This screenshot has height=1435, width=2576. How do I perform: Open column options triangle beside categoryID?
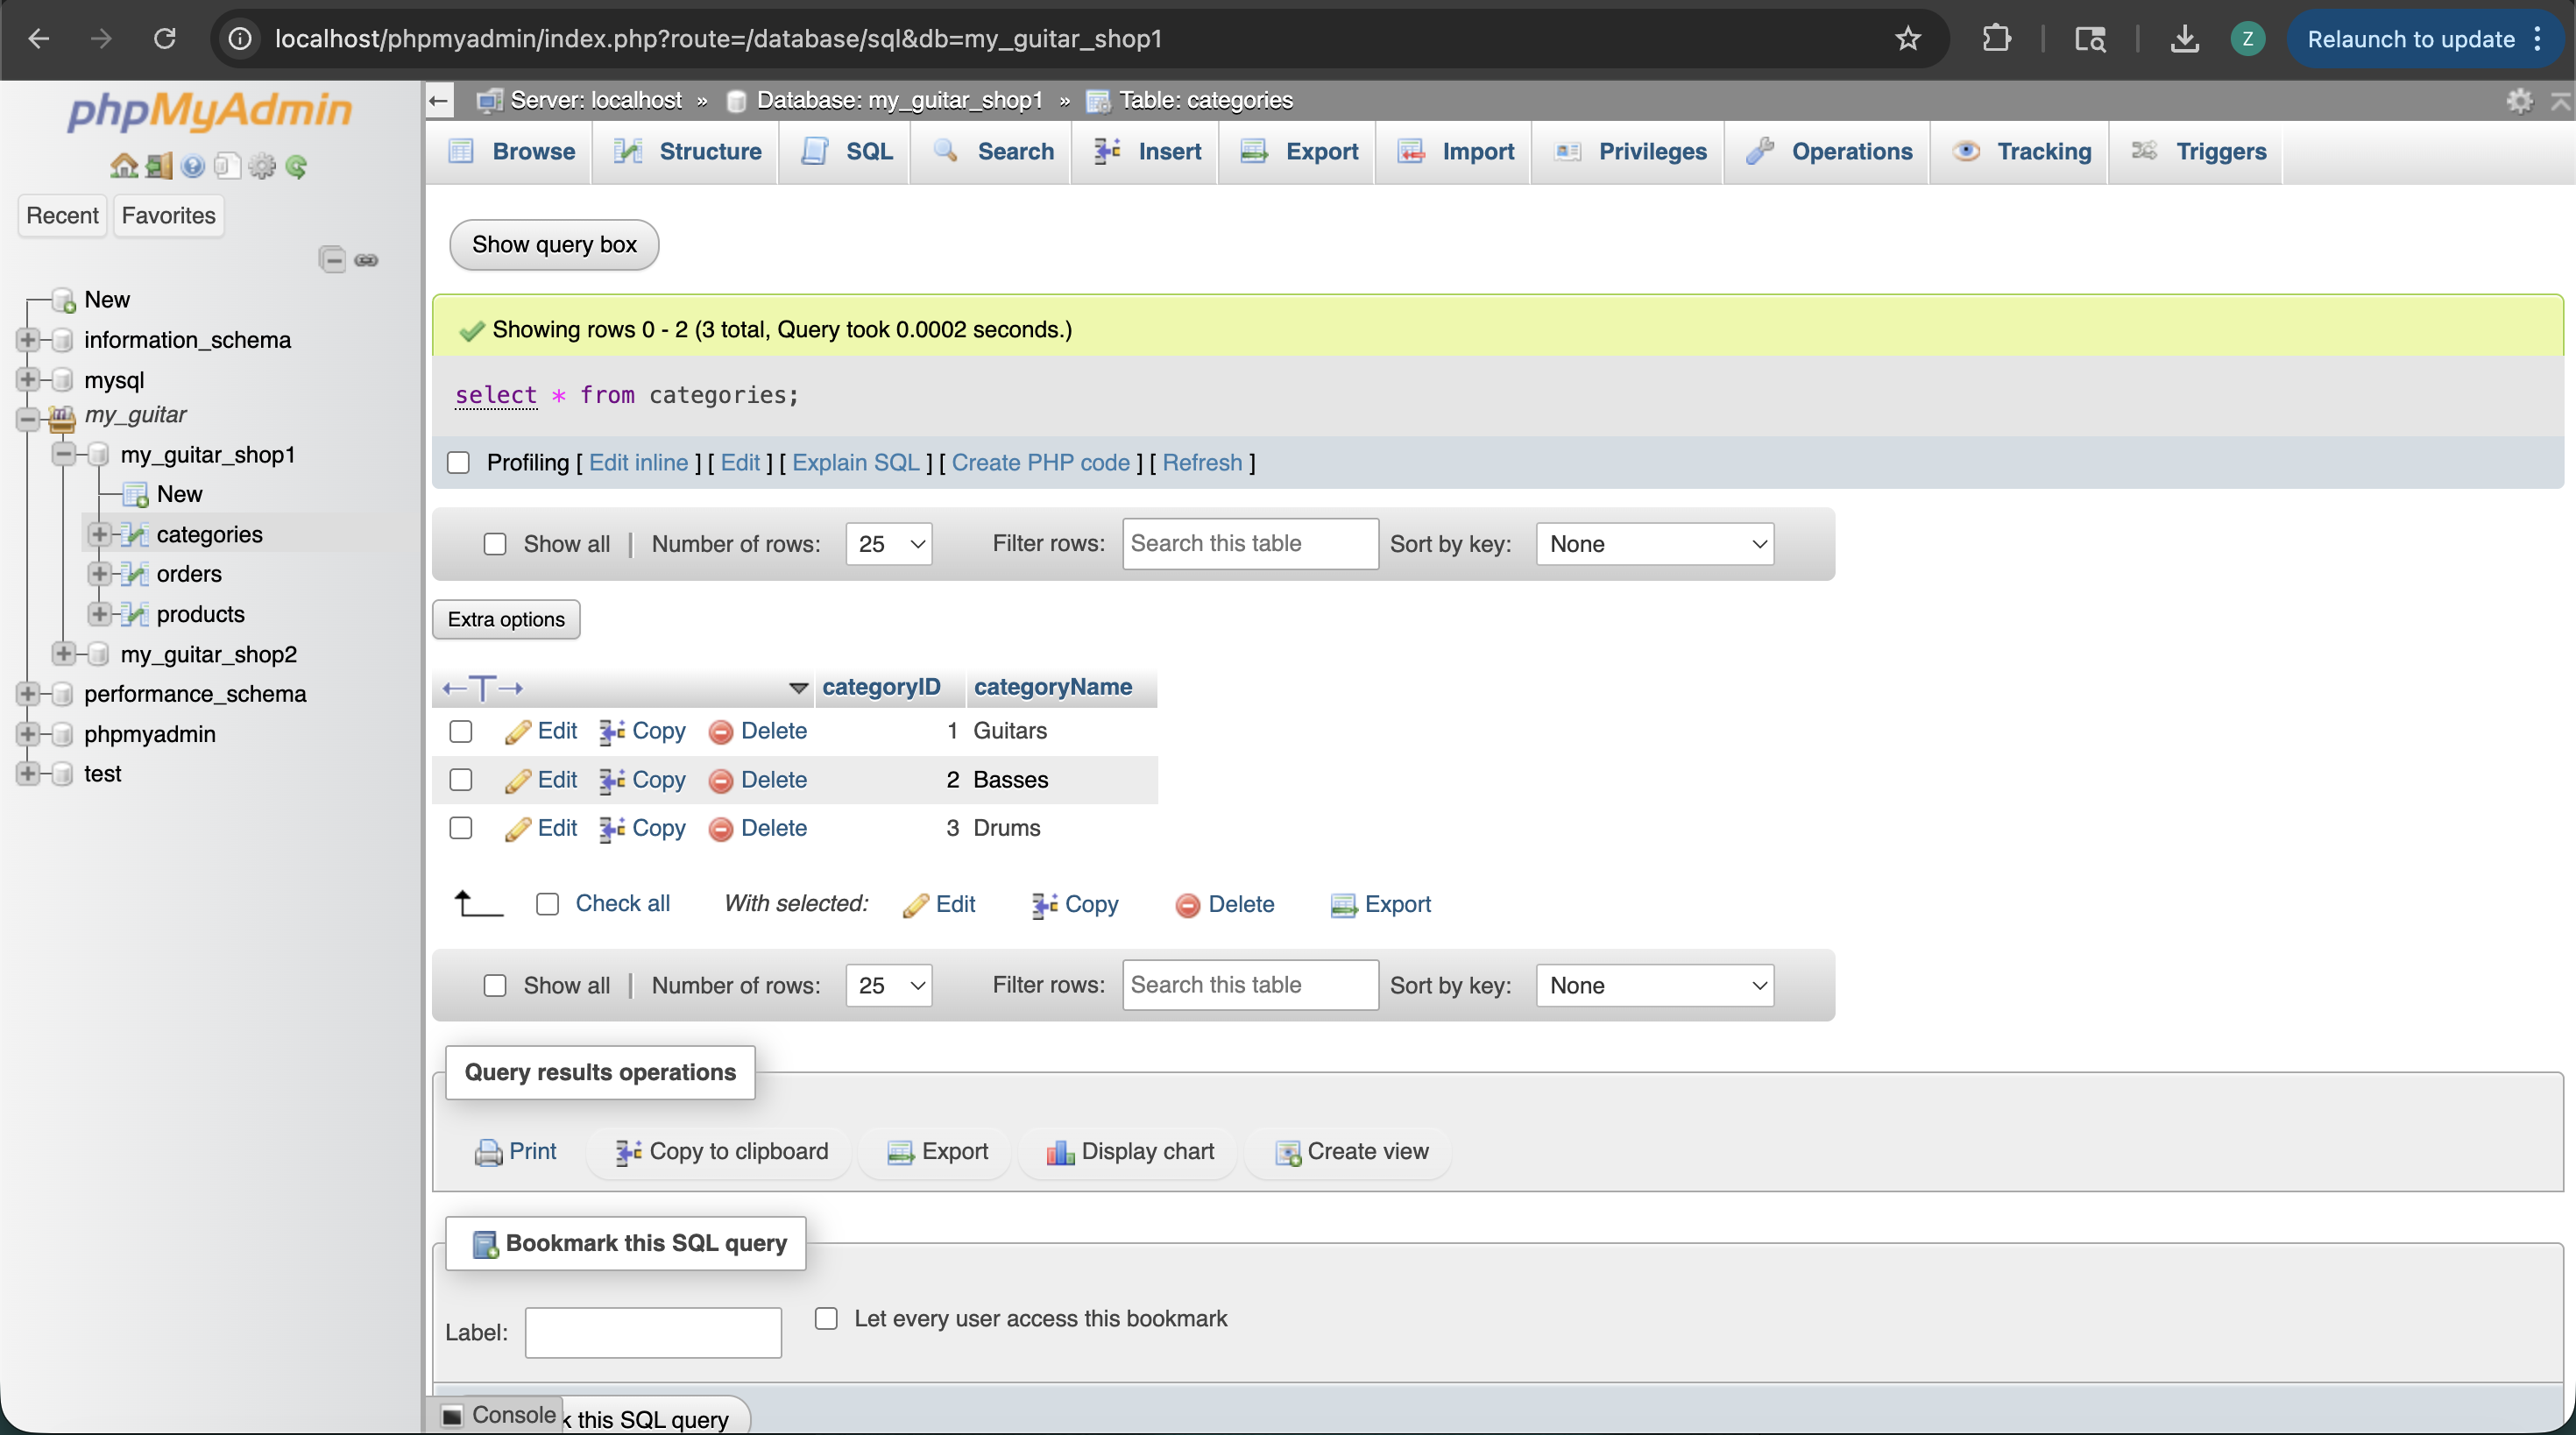click(798, 688)
